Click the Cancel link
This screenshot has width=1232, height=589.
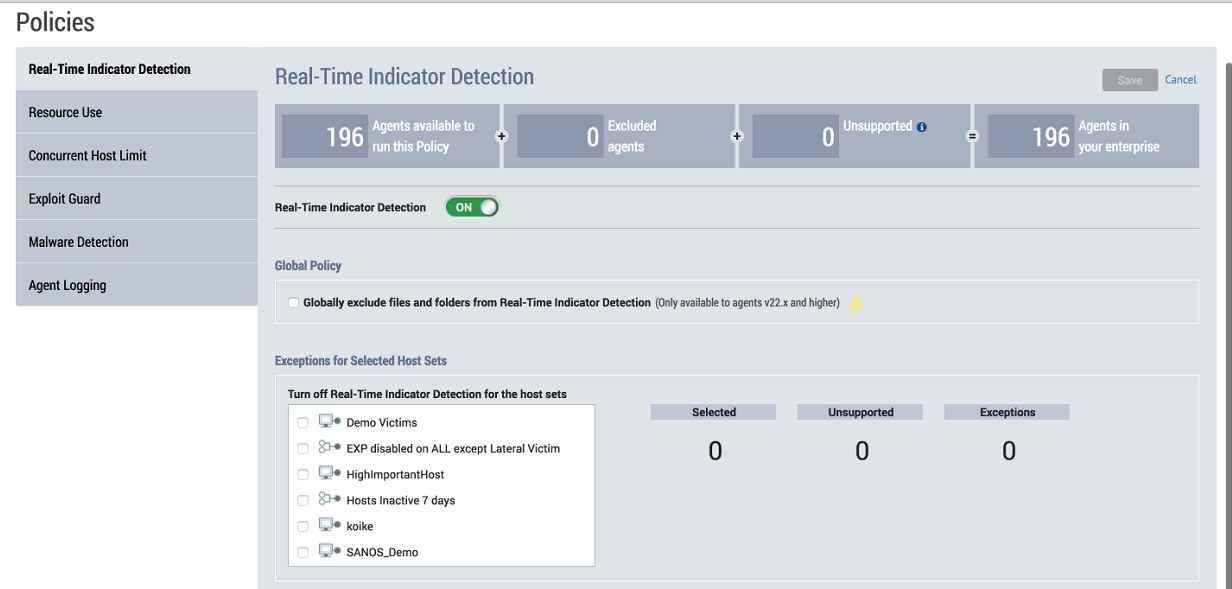pyautogui.click(x=1181, y=80)
